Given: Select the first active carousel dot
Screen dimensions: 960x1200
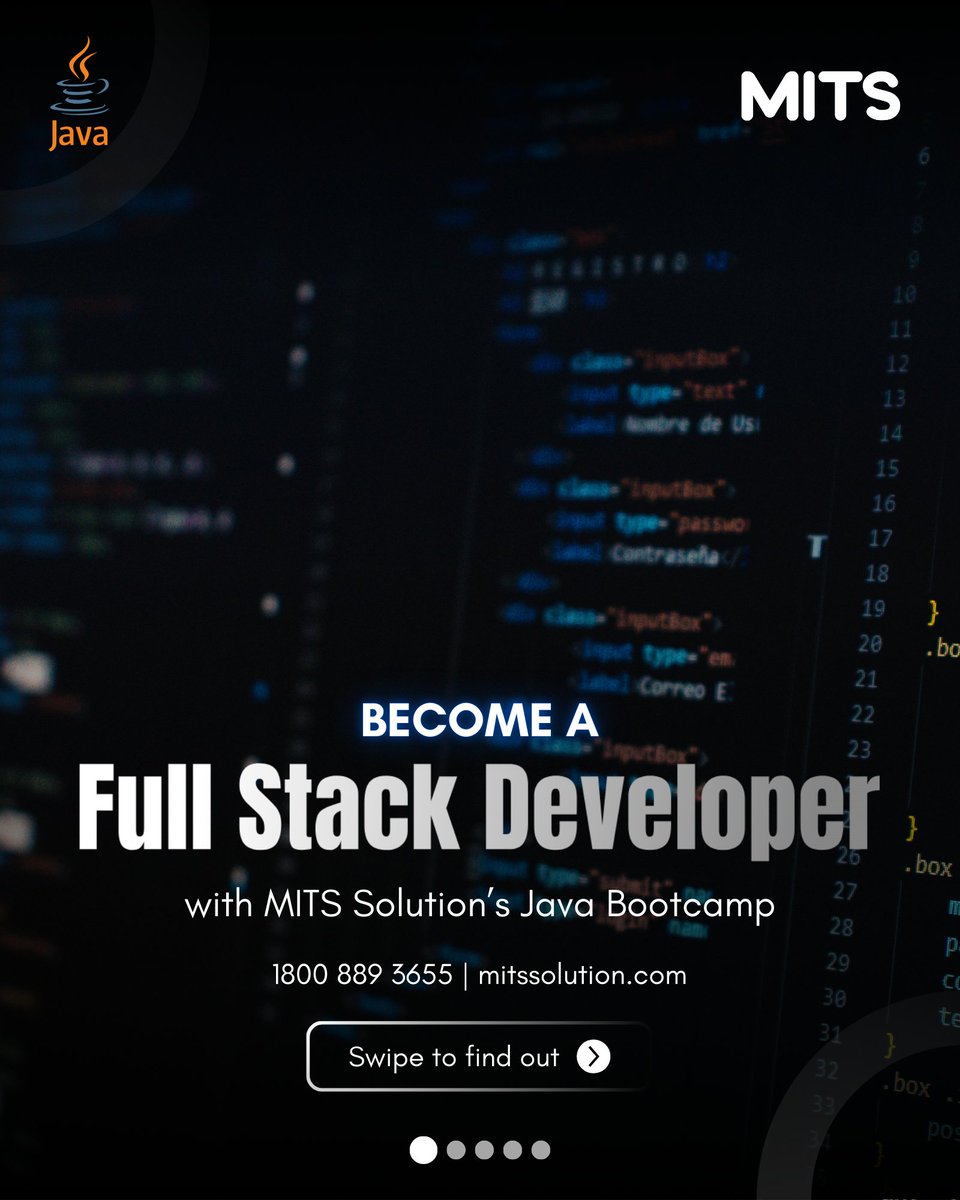Looking at the screenshot, I should point(424,1150).
